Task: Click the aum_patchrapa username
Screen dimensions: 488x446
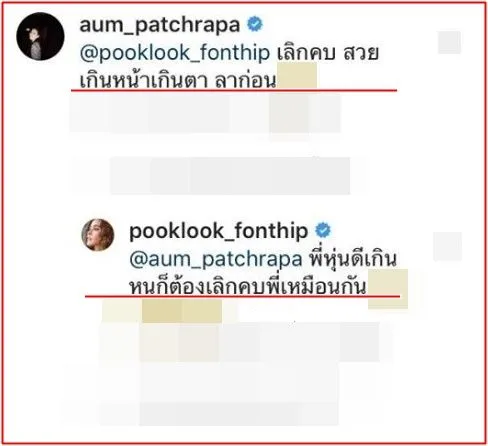Action: [160, 25]
